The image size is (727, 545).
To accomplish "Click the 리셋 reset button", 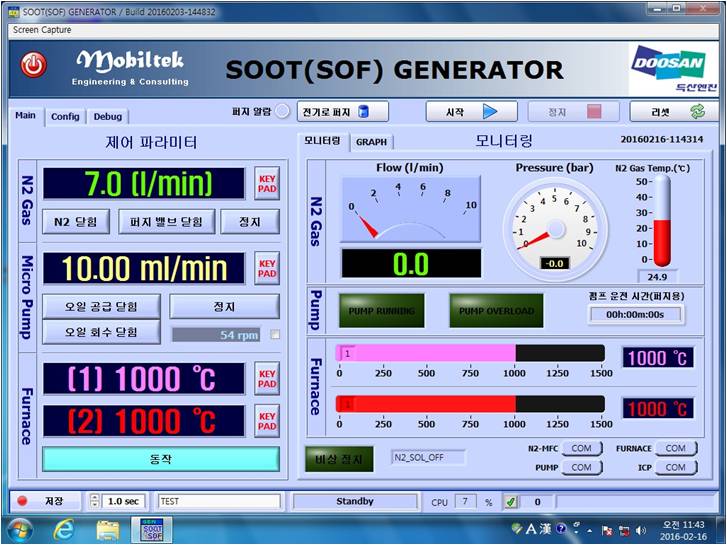I will (674, 112).
